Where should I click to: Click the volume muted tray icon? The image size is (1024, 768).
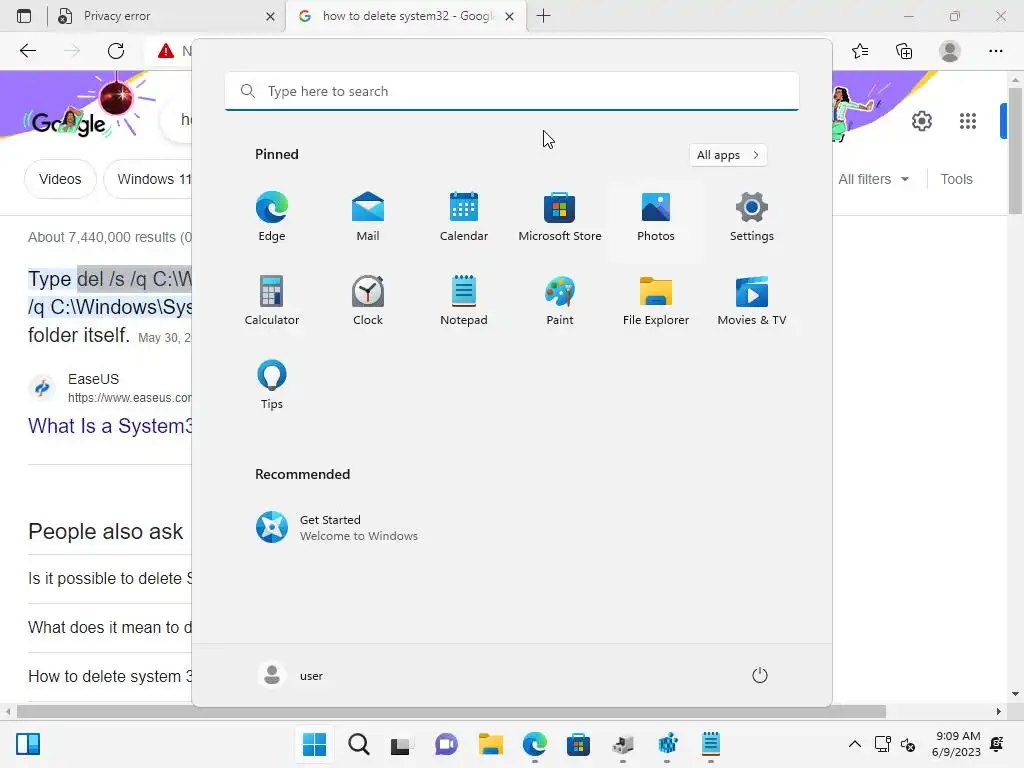pyautogui.click(x=908, y=744)
